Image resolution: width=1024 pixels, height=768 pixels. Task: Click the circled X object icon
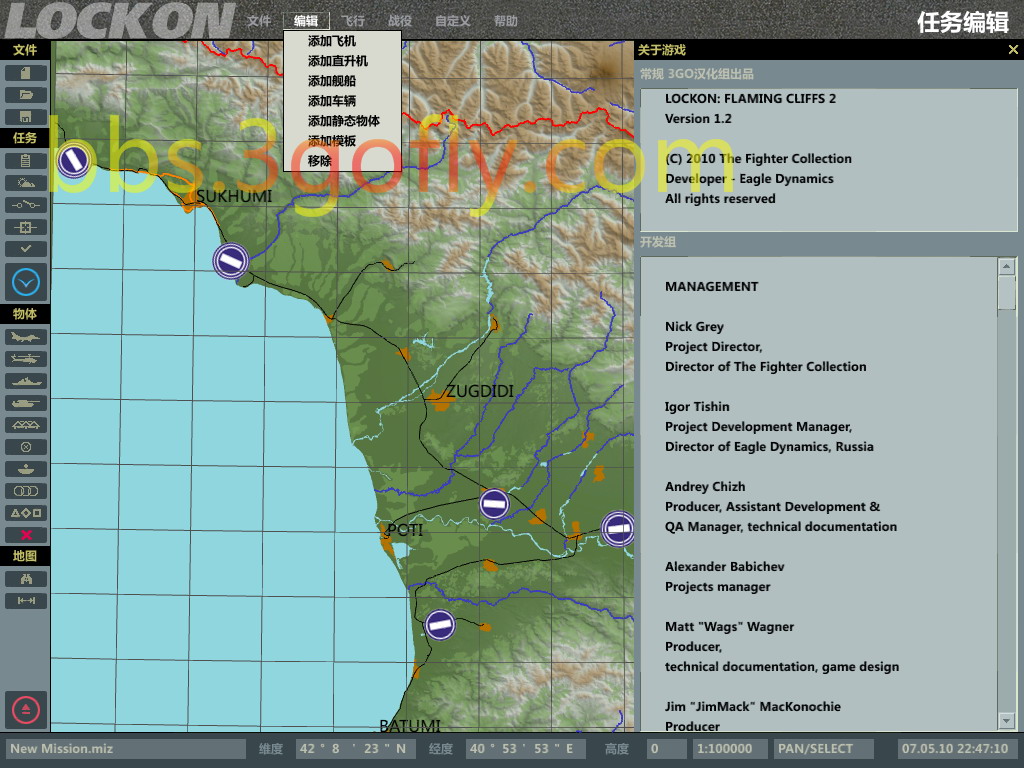click(x=25, y=447)
